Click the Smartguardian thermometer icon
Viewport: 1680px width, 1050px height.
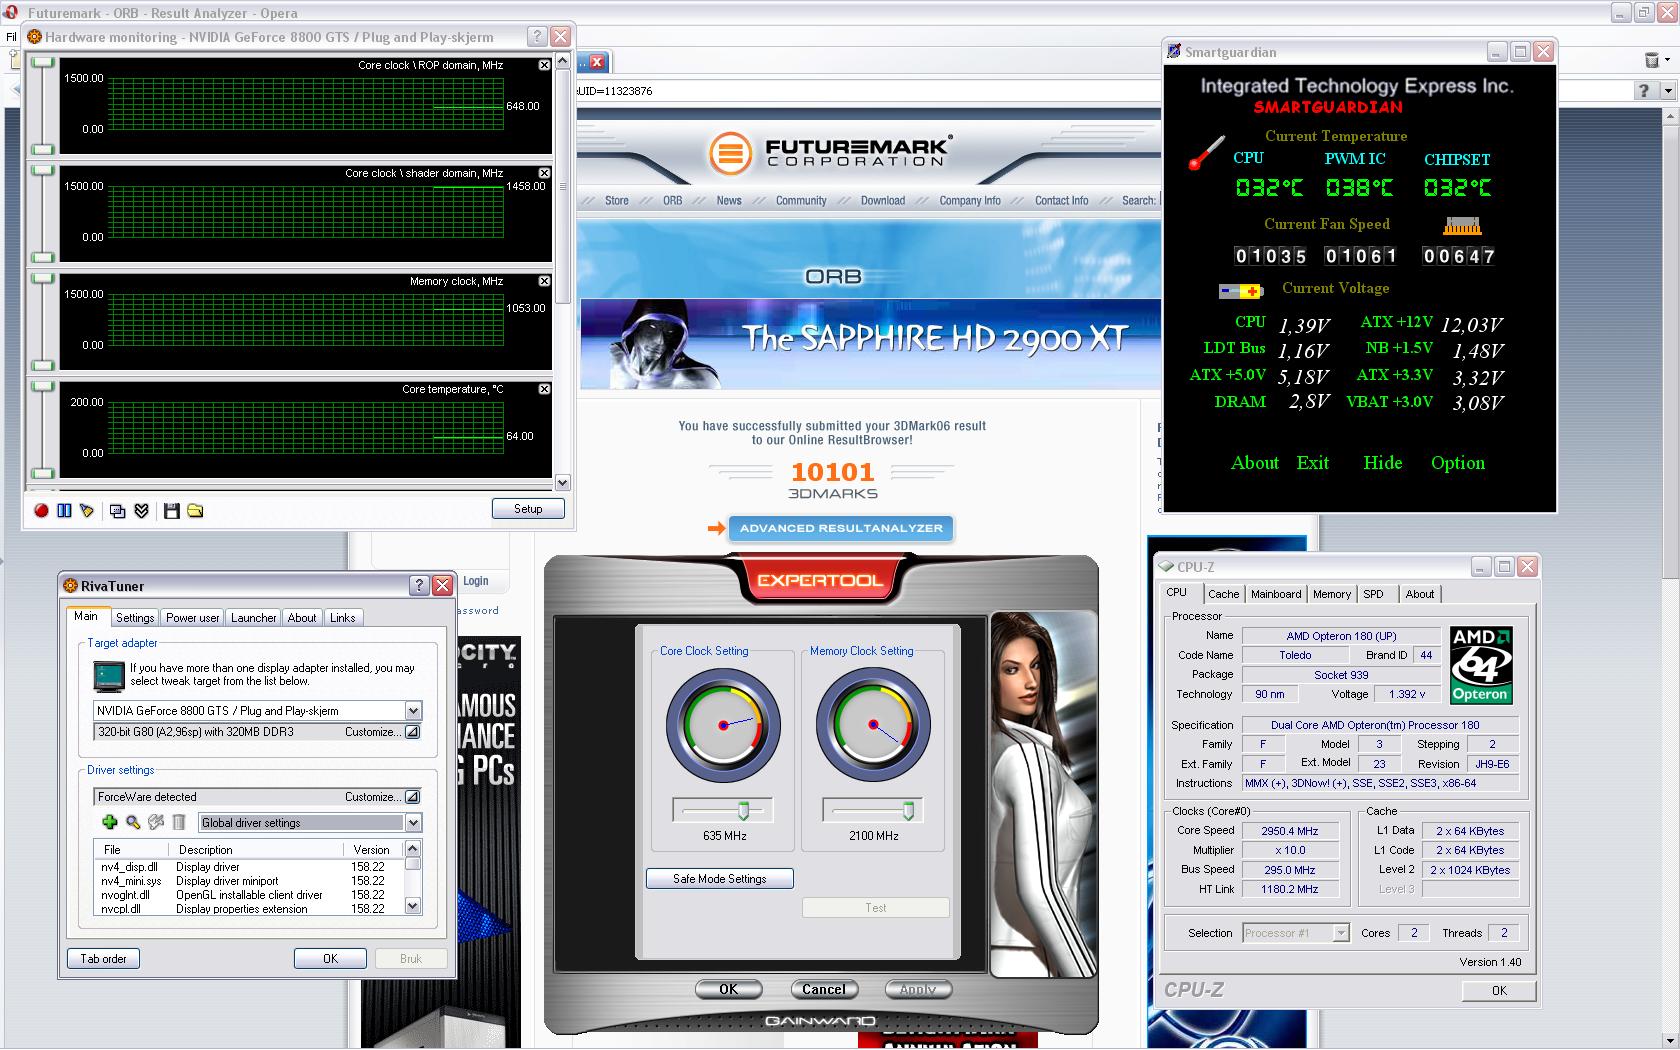coord(1206,153)
